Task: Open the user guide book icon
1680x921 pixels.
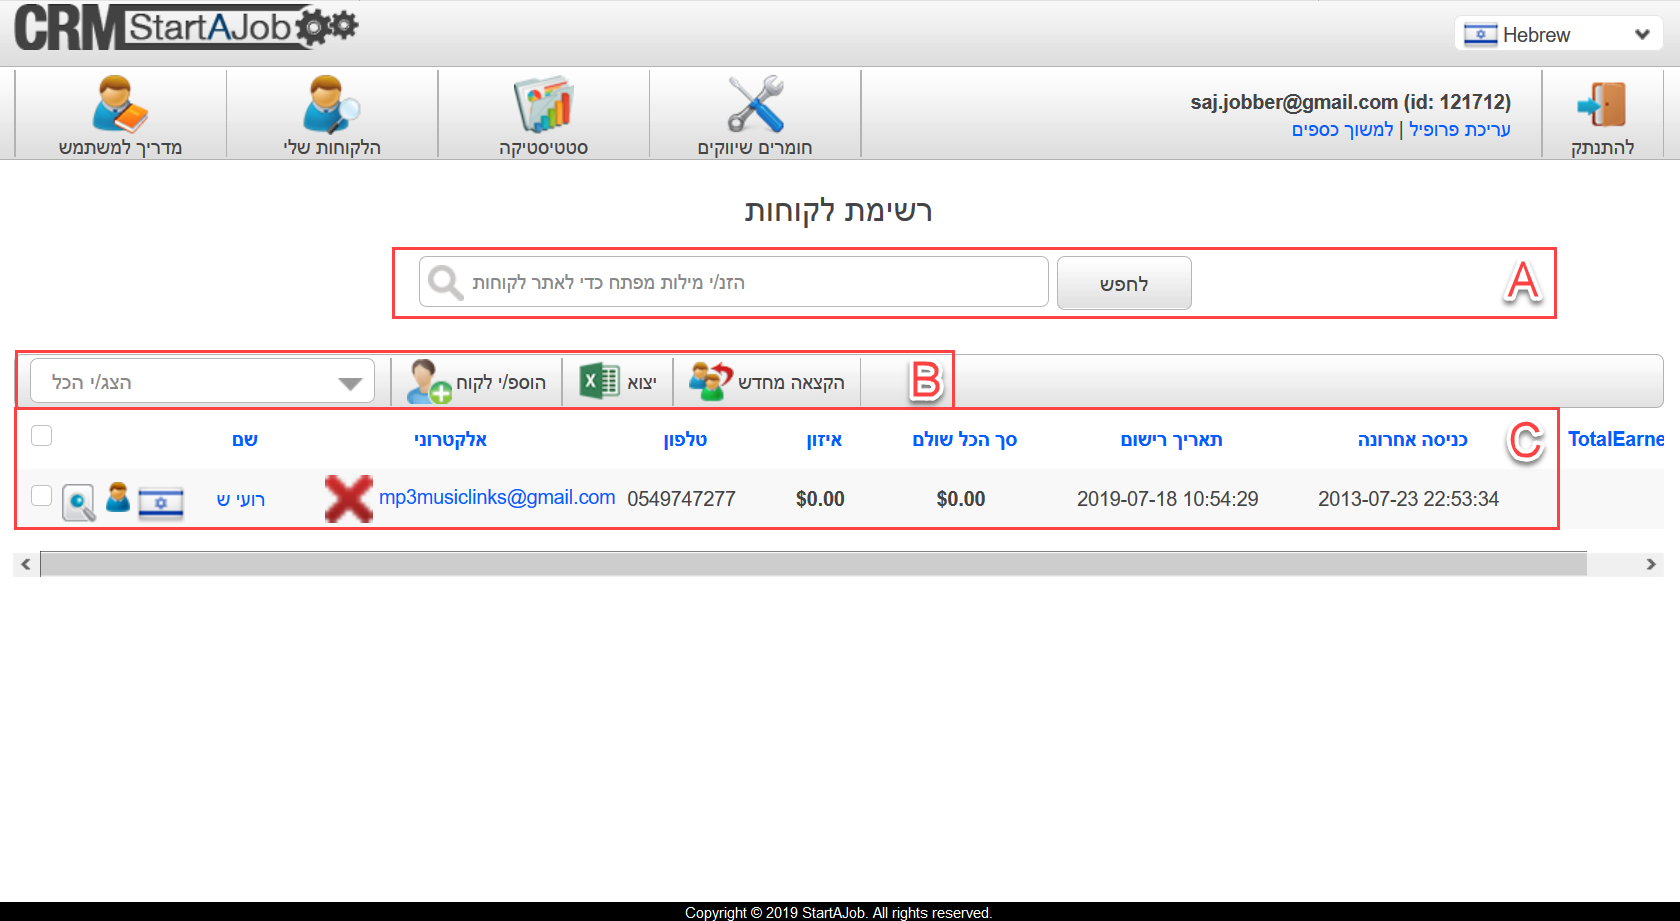Action: click(119, 104)
